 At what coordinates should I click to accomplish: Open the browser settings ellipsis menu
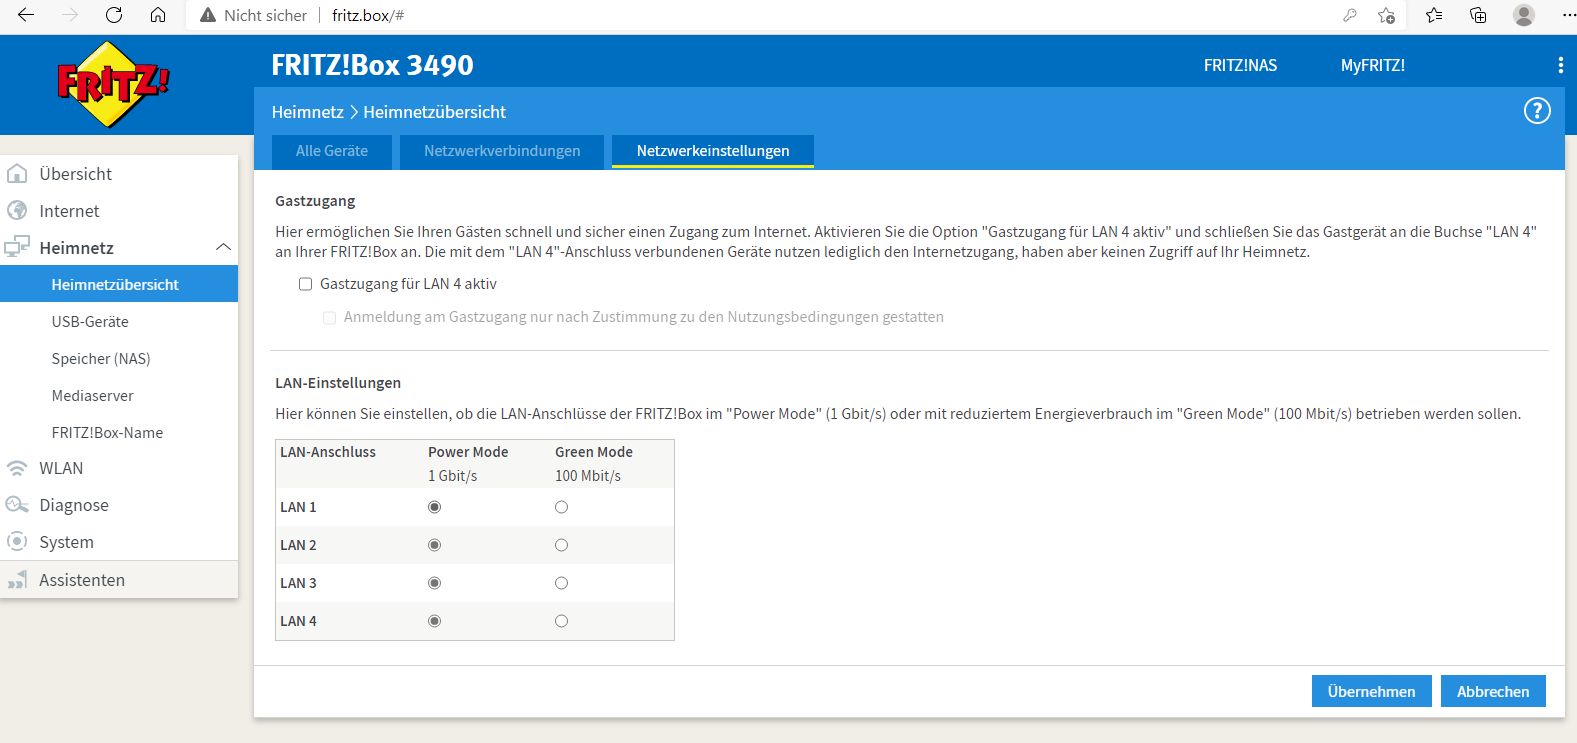tap(1567, 15)
